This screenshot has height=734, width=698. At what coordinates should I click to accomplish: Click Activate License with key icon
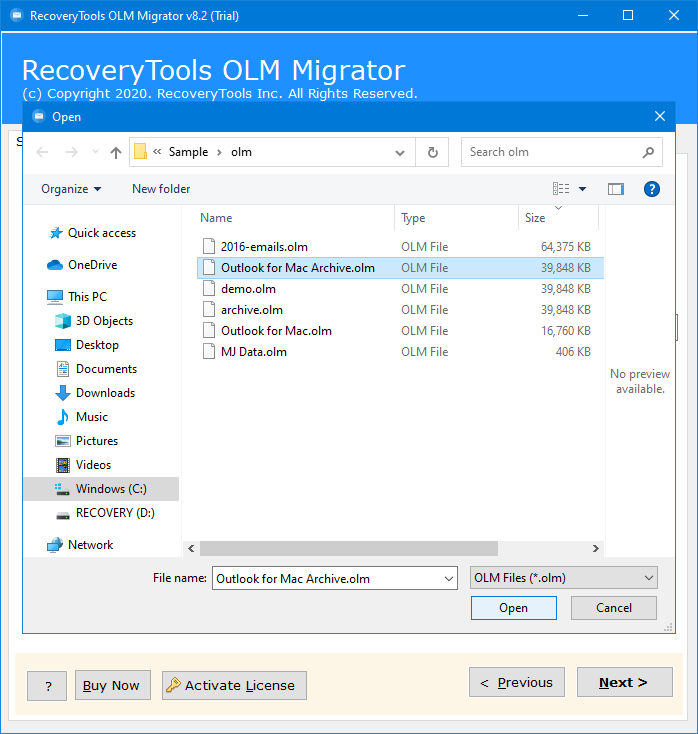pos(234,685)
